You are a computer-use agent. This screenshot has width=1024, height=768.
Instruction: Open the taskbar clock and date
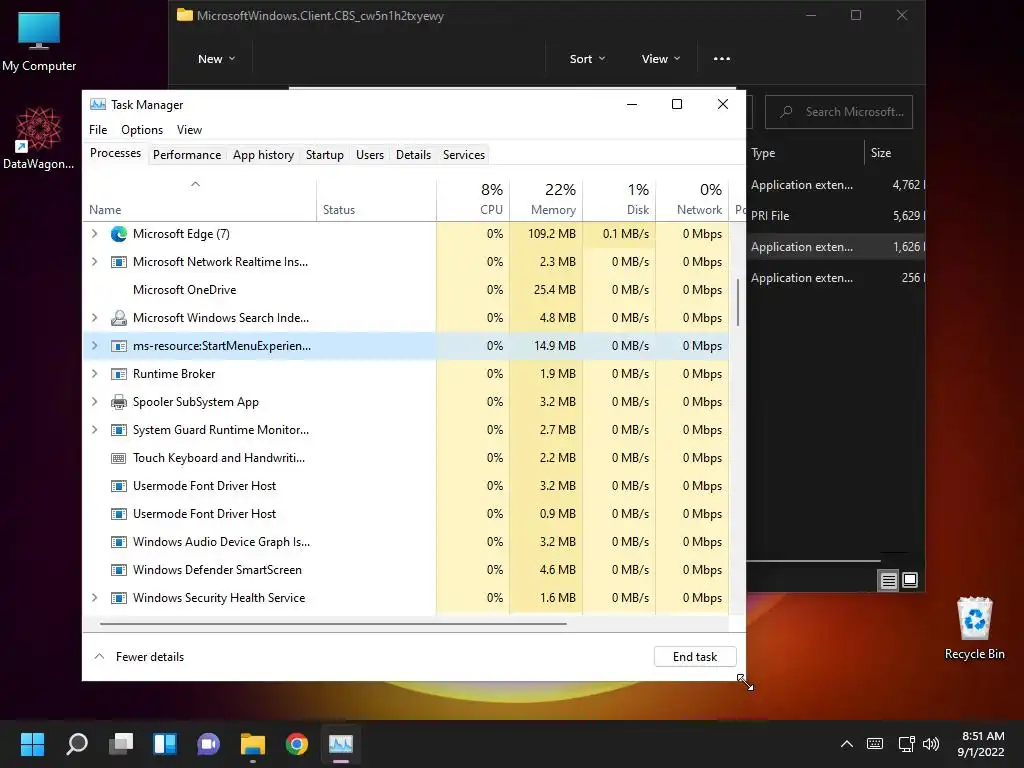coord(981,743)
